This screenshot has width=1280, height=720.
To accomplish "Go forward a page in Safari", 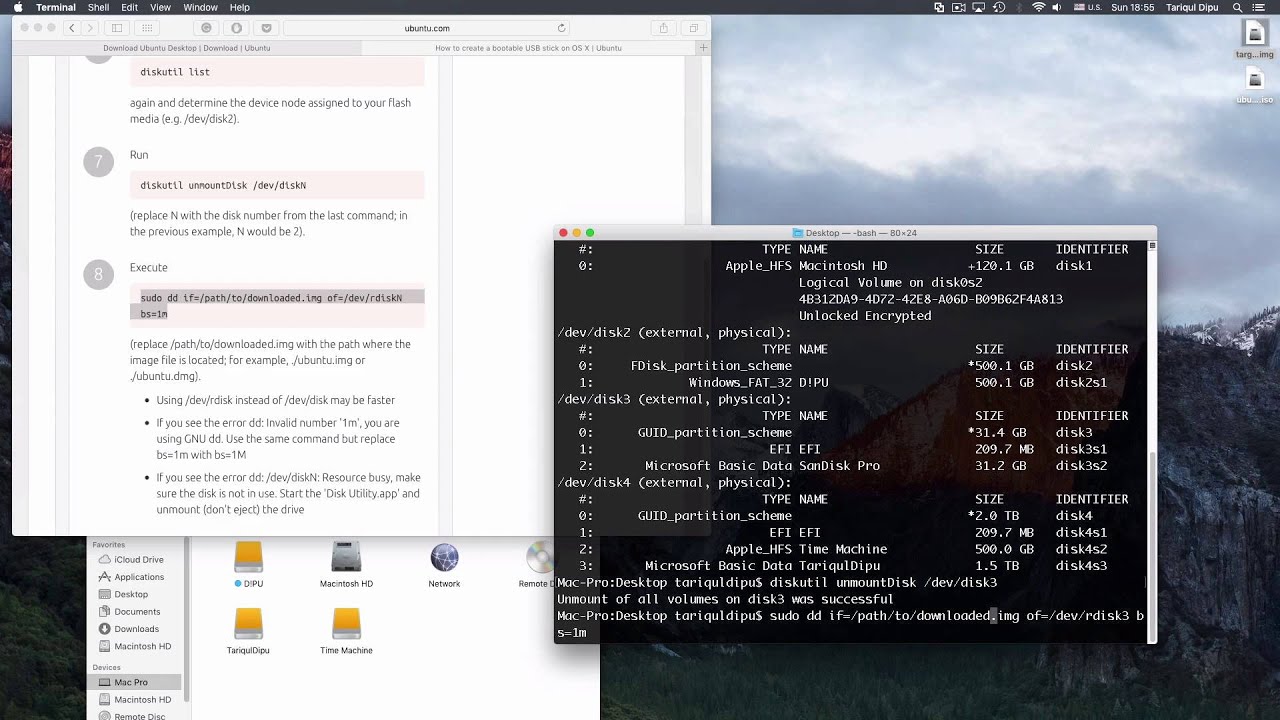I will [x=89, y=28].
